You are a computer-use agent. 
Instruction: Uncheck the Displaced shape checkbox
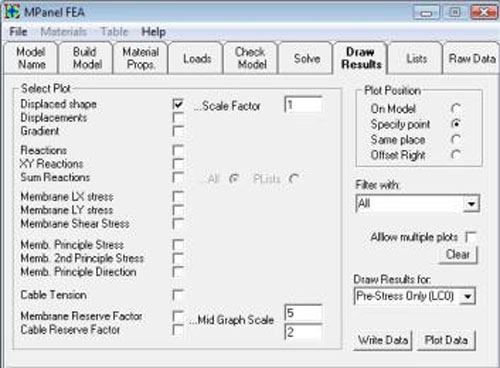pos(178,104)
